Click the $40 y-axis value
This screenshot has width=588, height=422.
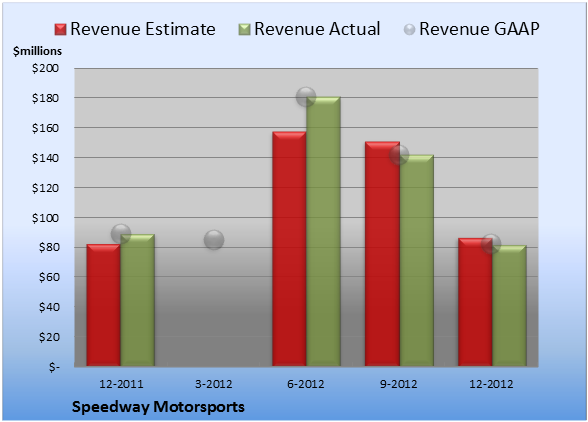tap(49, 307)
